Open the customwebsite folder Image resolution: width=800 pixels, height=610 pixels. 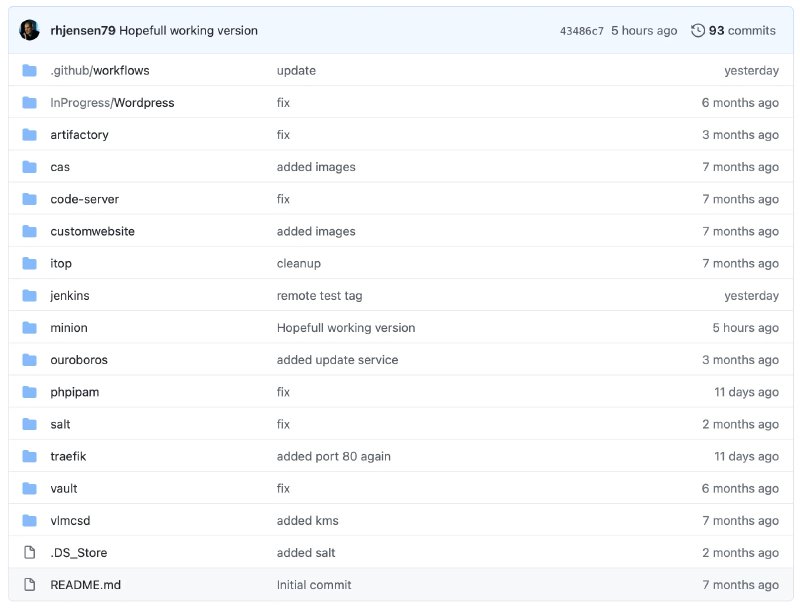92,231
